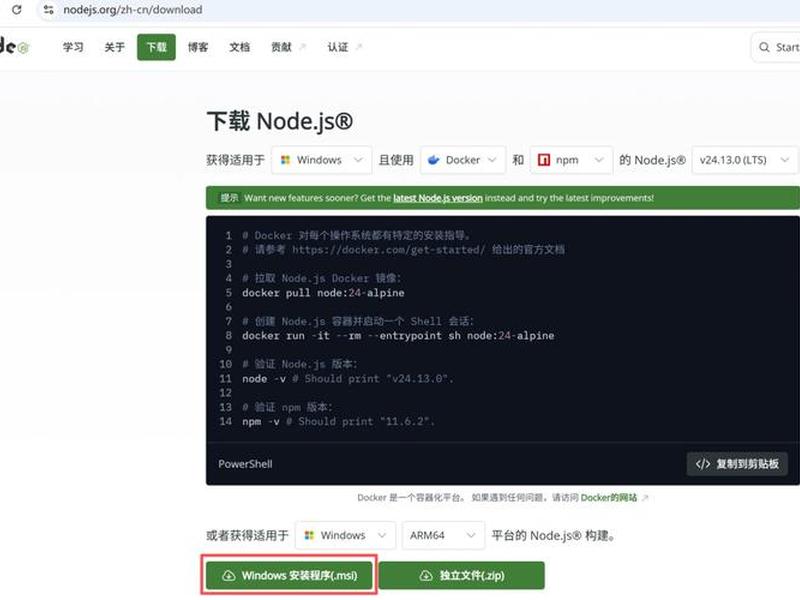This screenshot has width=800, height=600.
Task: Click the 复制到剪贴板 copy button
Action: pos(737,464)
